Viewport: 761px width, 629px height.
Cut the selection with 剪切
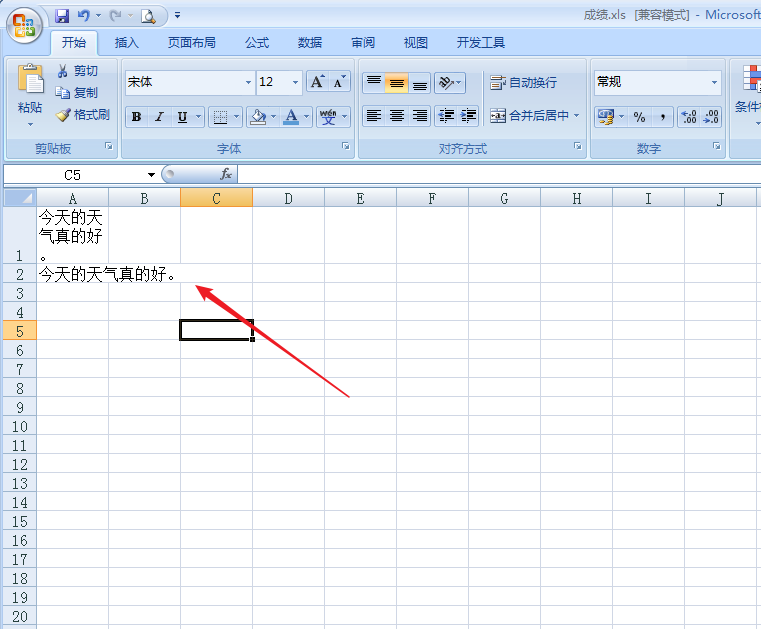(77, 71)
